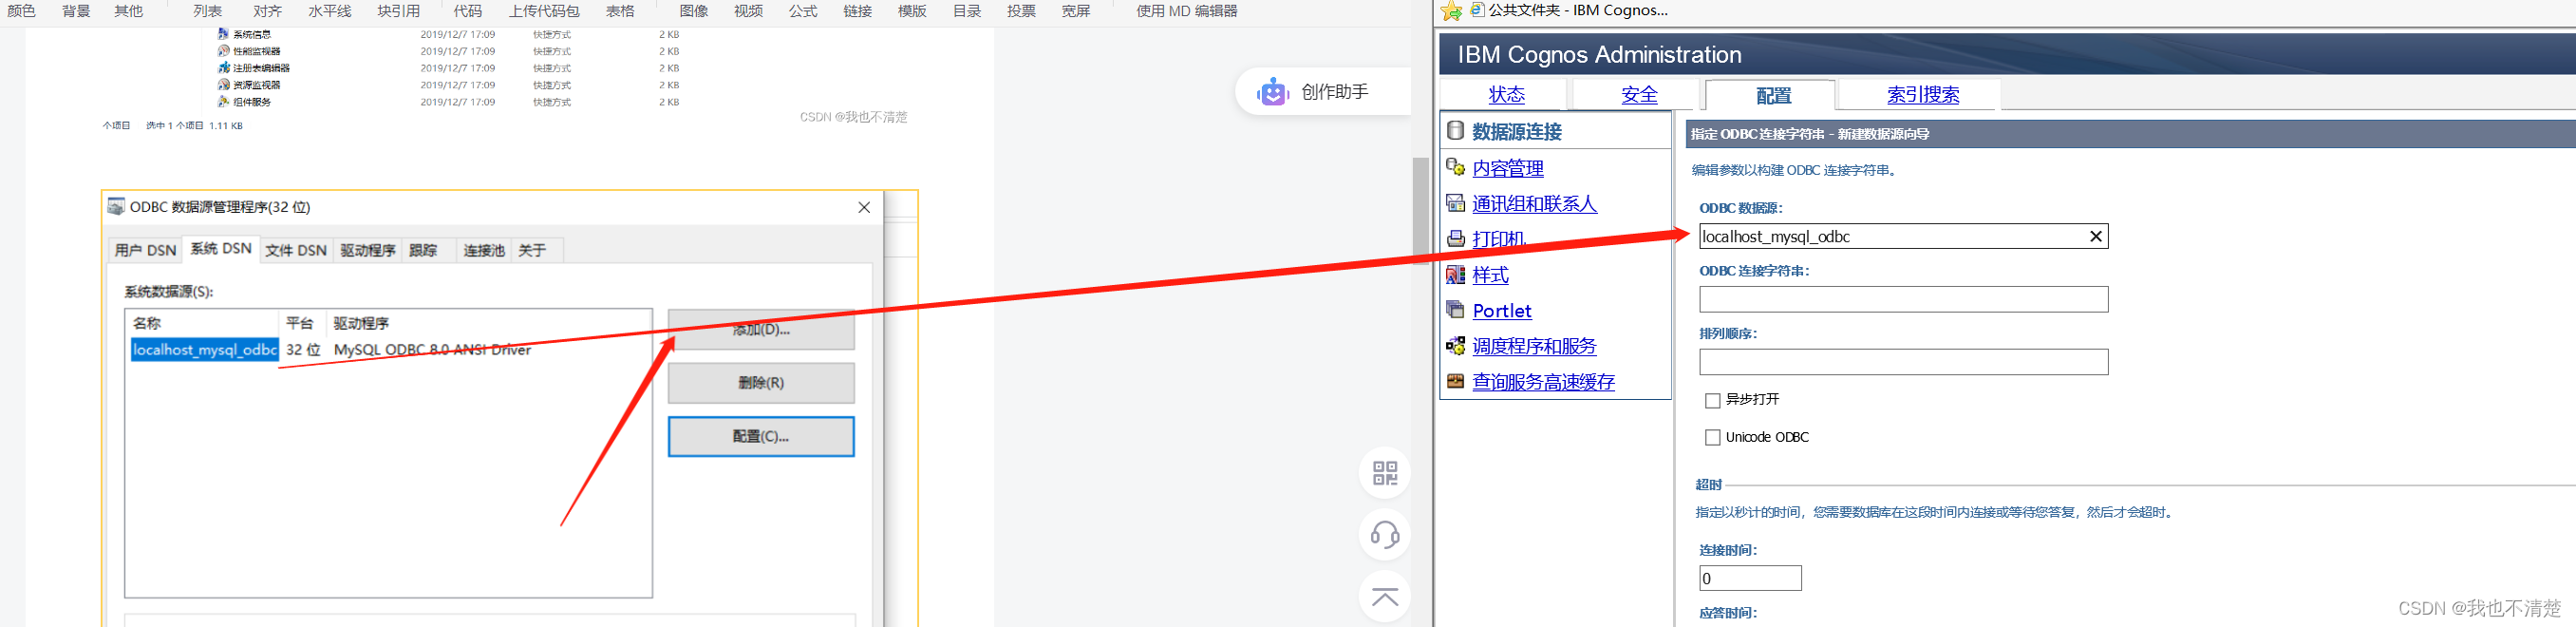The height and width of the screenshot is (627, 2576).
Task: Click 水平线 in editor toolbar
Action: point(329,11)
